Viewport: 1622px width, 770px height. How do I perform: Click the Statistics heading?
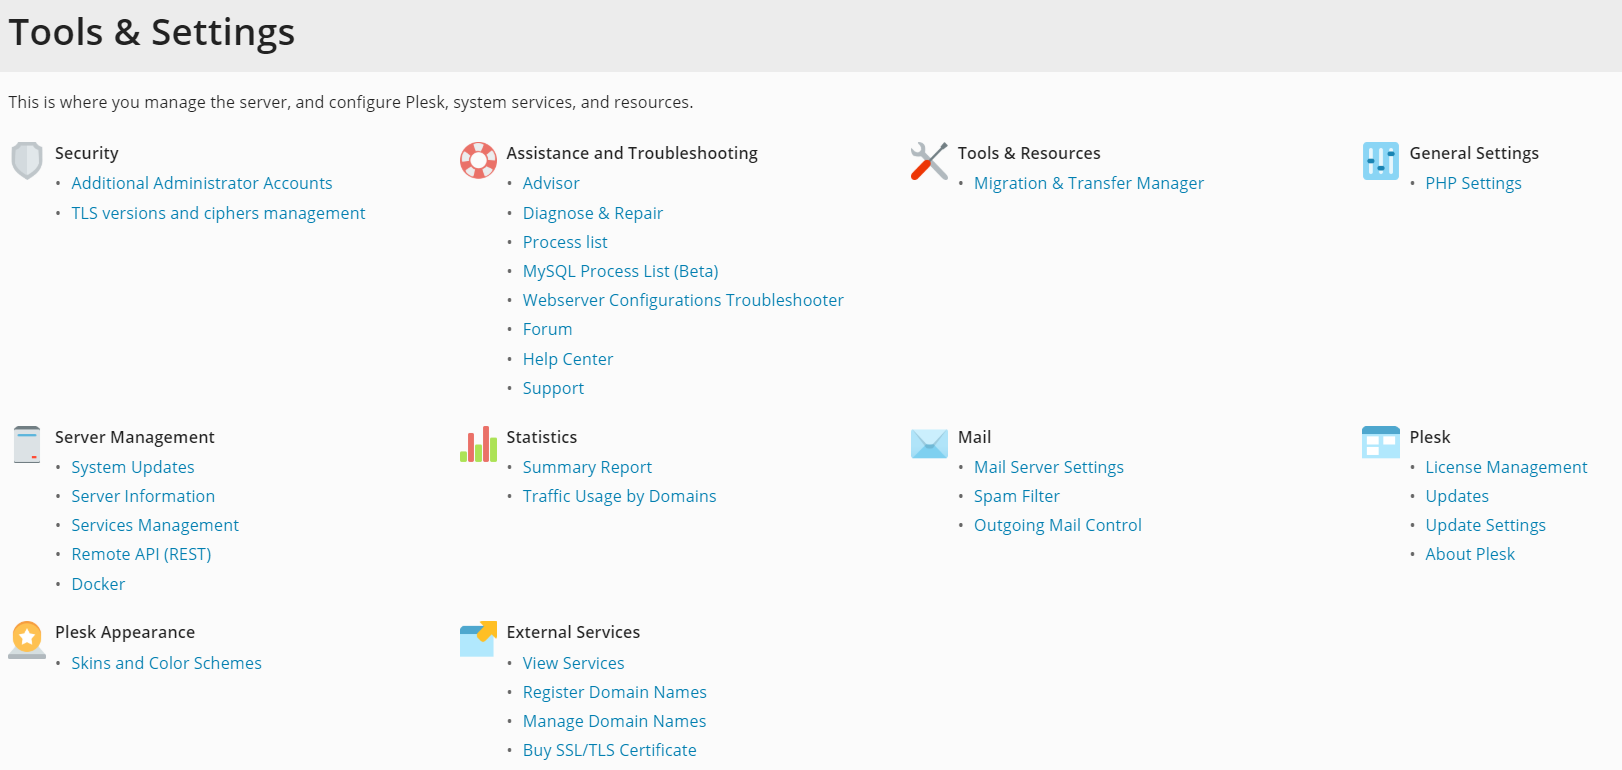[542, 437]
